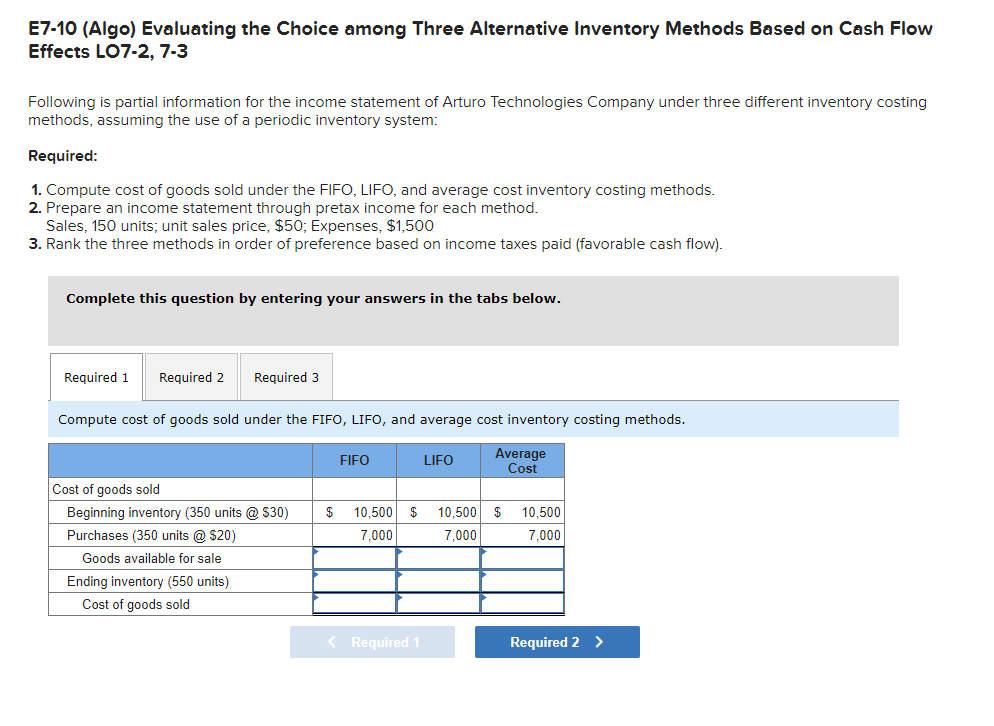Image resolution: width=994 pixels, height=726 pixels.
Task: Click the LIFO Cost of goods sold input
Action: (438, 603)
